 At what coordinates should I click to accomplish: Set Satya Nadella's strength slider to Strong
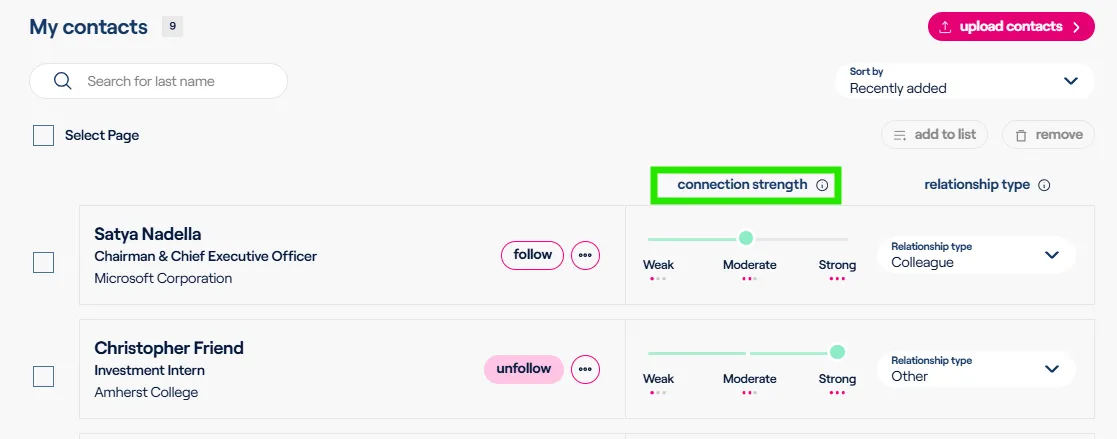[x=838, y=239]
